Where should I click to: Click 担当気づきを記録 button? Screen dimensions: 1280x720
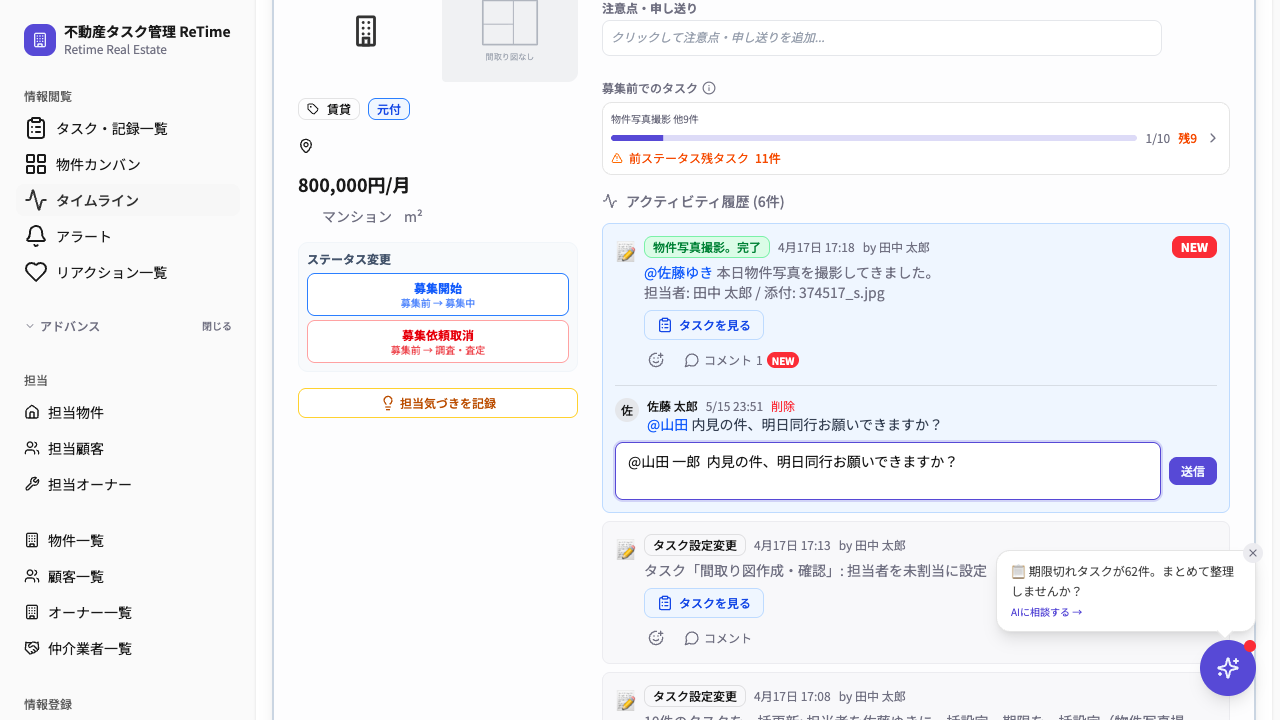pyautogui.click(x=438, y=403)
